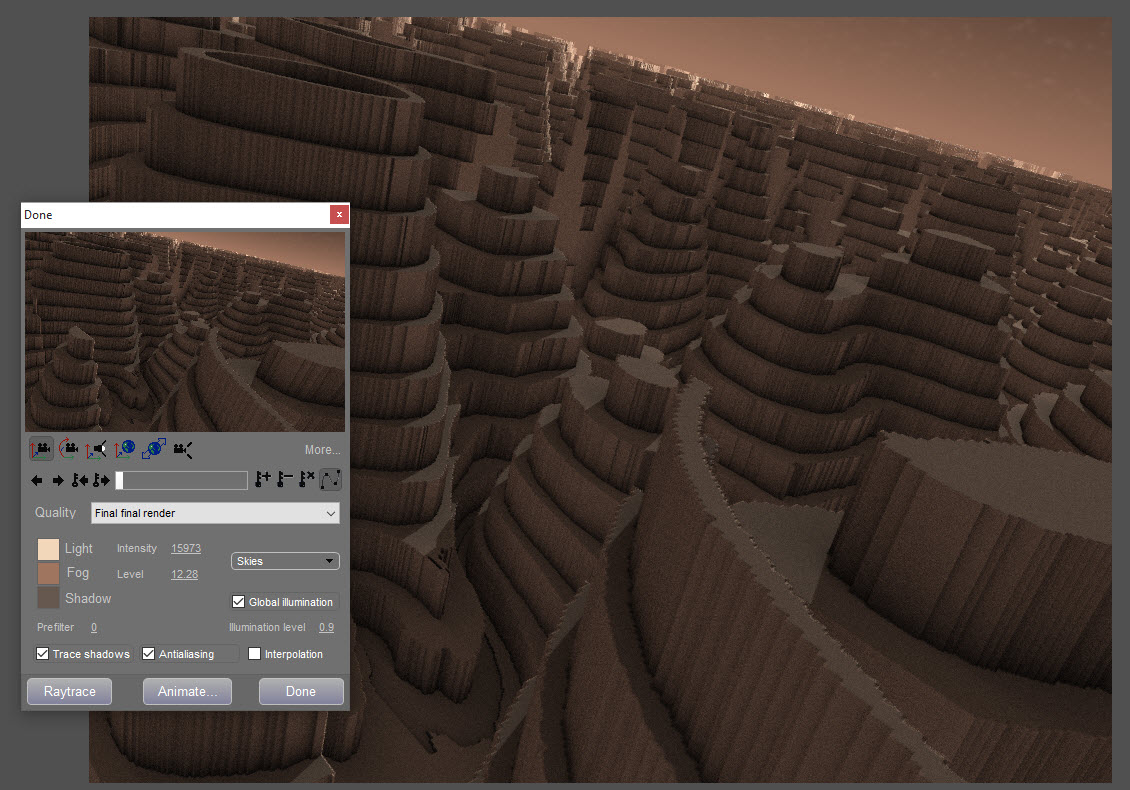Screen dimensions: 1130x790
Task: Delete keyframe using the key-x icon
Action: (307, 480)
